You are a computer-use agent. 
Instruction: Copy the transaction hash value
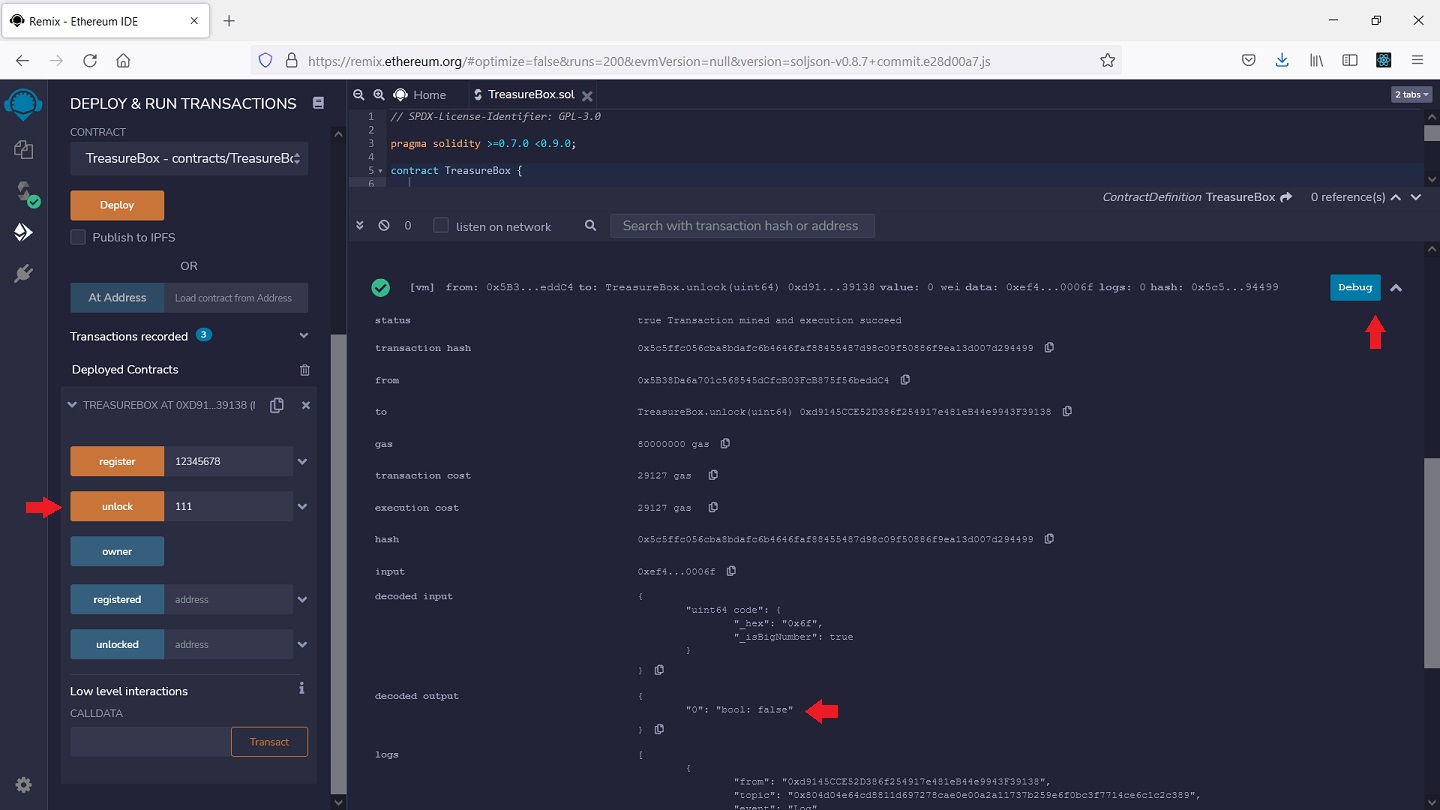tap(1049, 348)
